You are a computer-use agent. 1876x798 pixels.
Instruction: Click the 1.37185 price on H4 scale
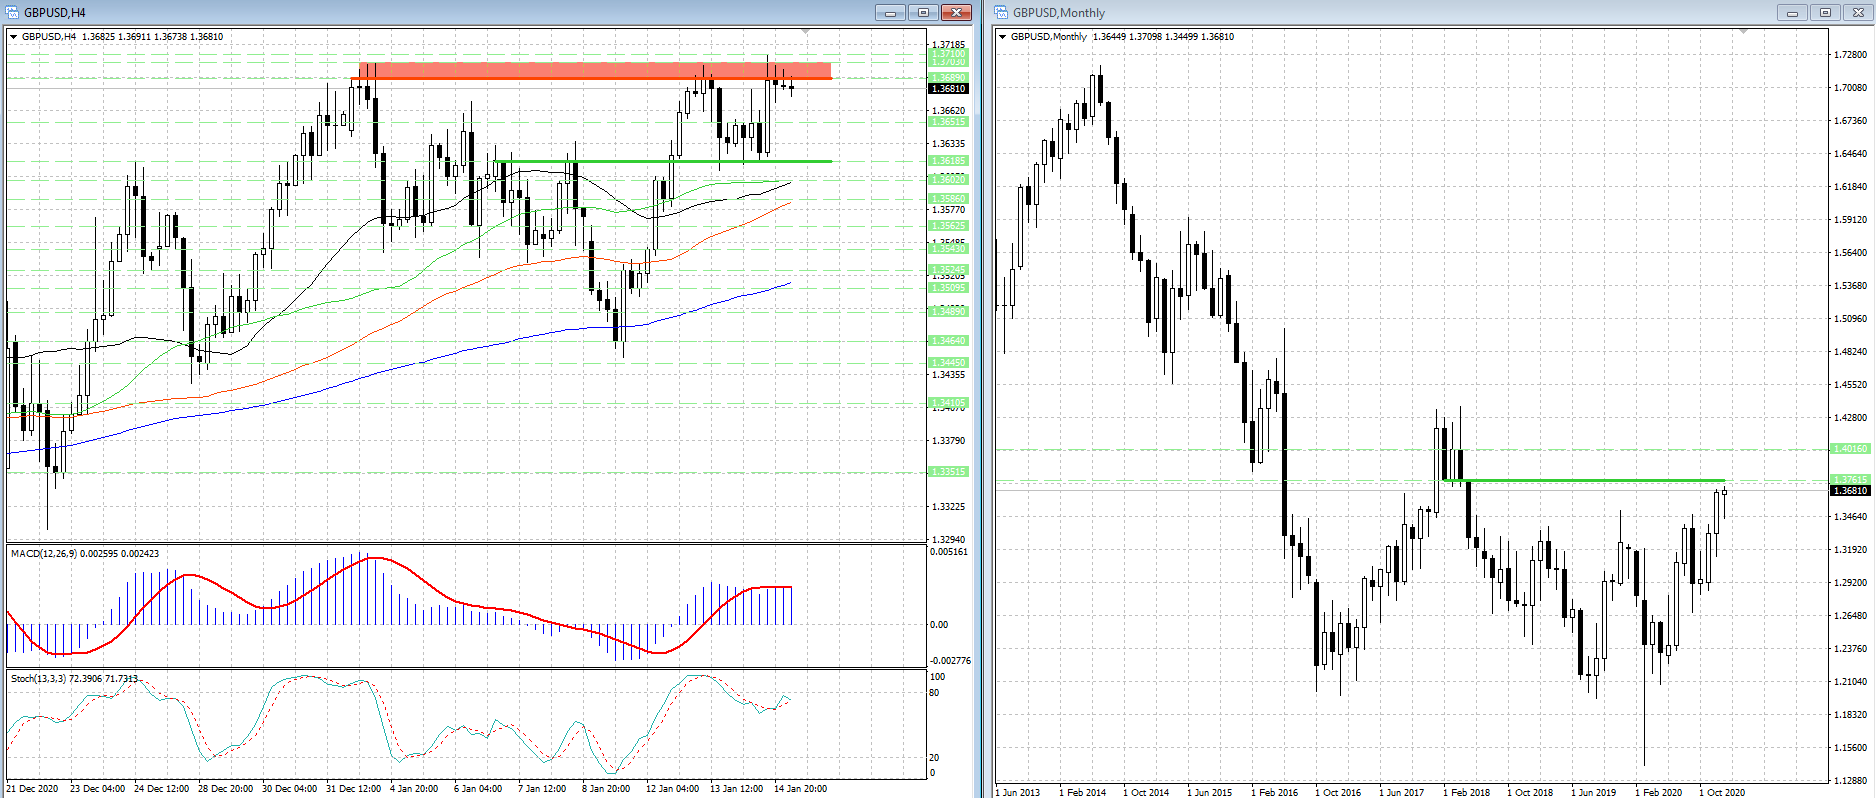tap(949, 45)
